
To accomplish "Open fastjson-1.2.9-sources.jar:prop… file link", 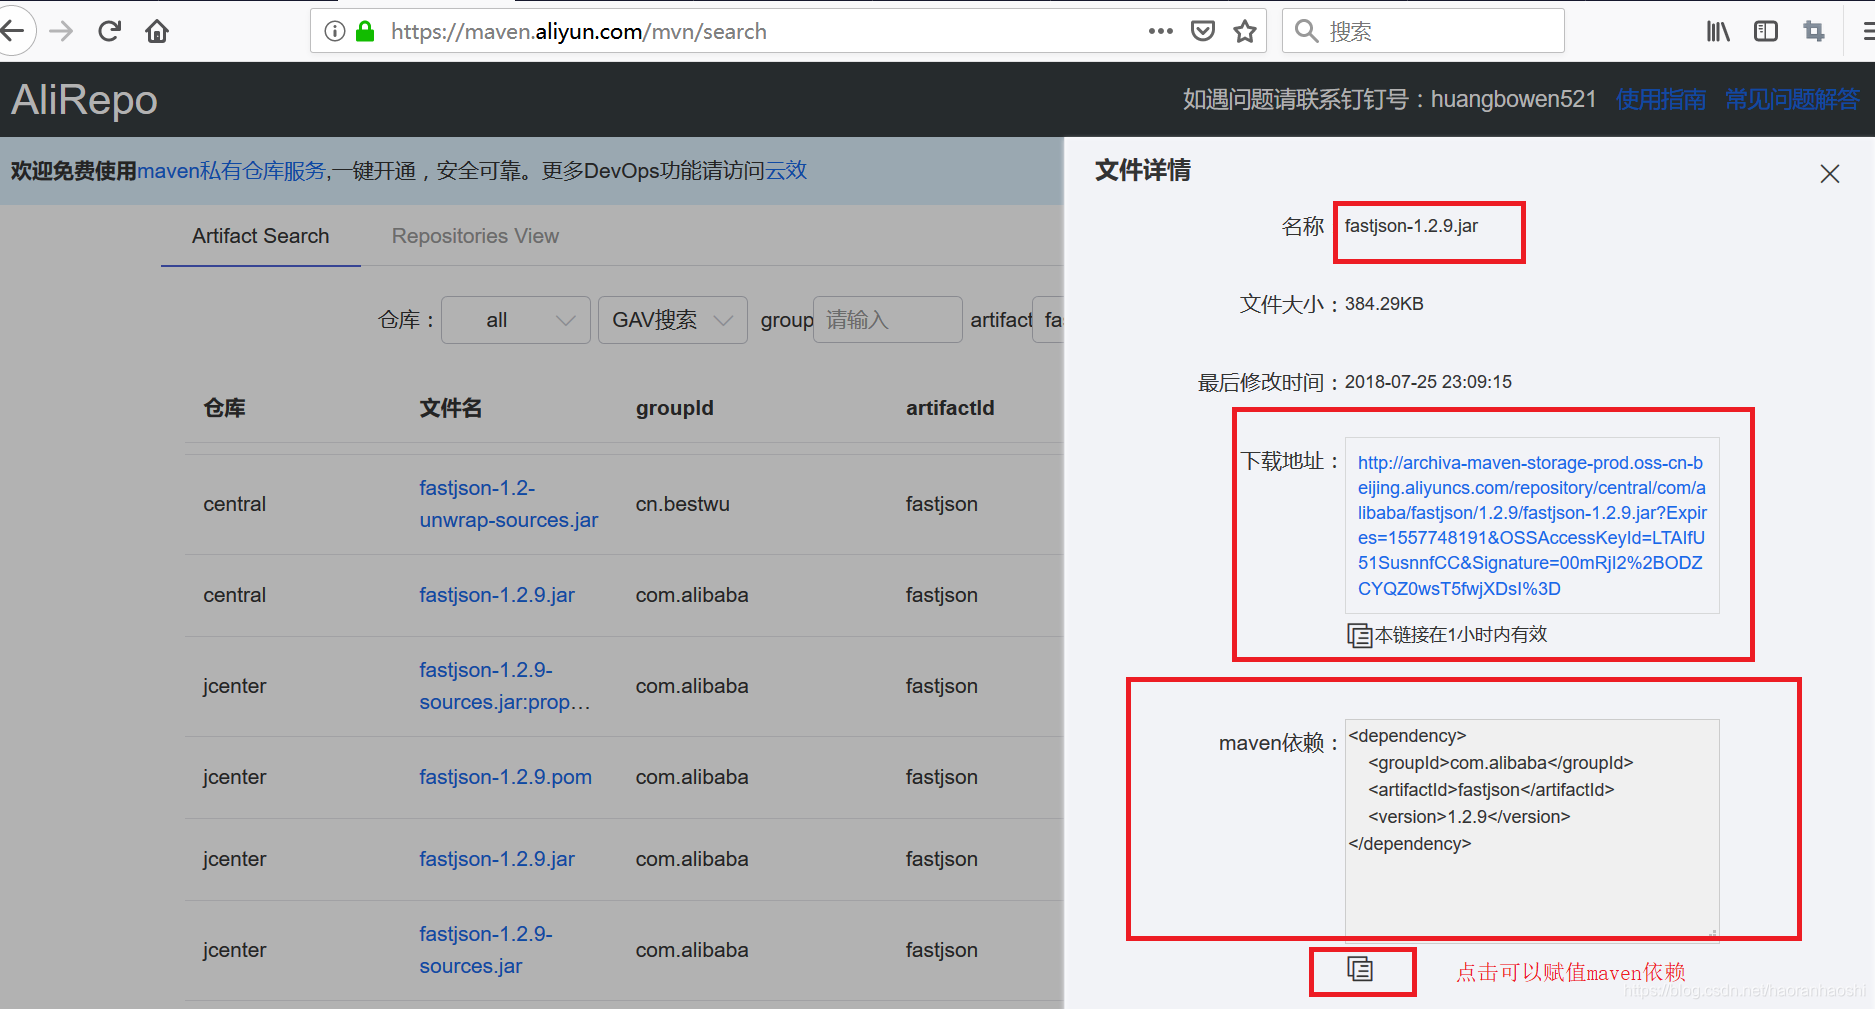I will 505,686.
